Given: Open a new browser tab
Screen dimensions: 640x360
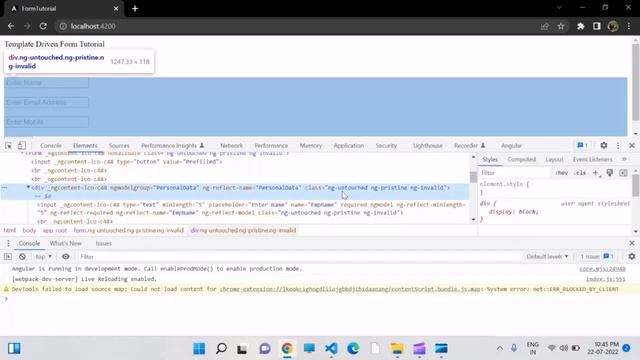Looking at the screenshot, I should [x=135, y=8].
